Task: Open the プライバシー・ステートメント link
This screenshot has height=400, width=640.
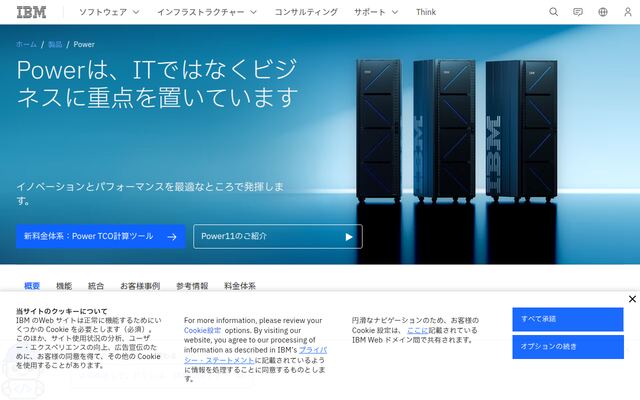Action: 255,355
